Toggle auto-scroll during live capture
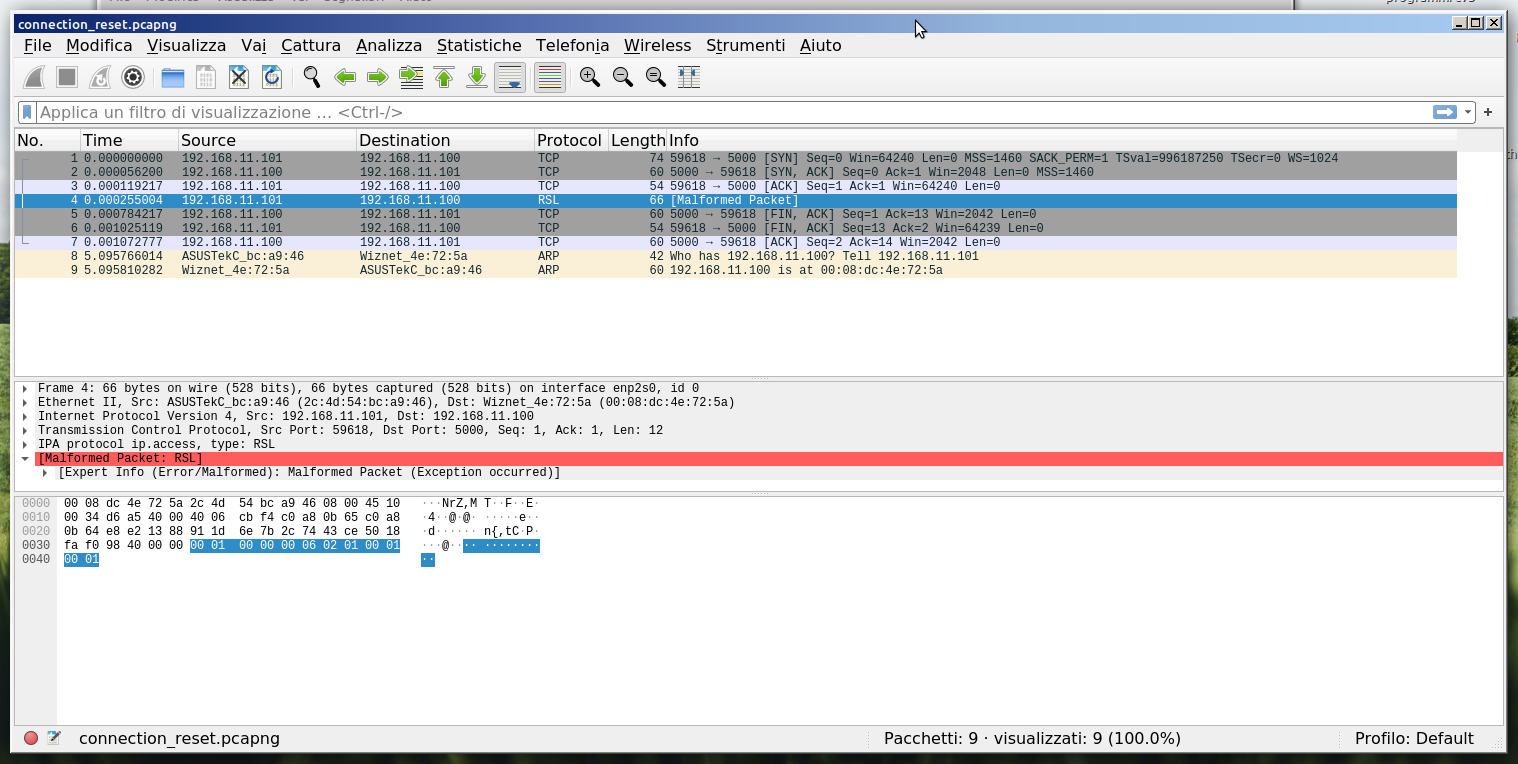 [510, 77]
